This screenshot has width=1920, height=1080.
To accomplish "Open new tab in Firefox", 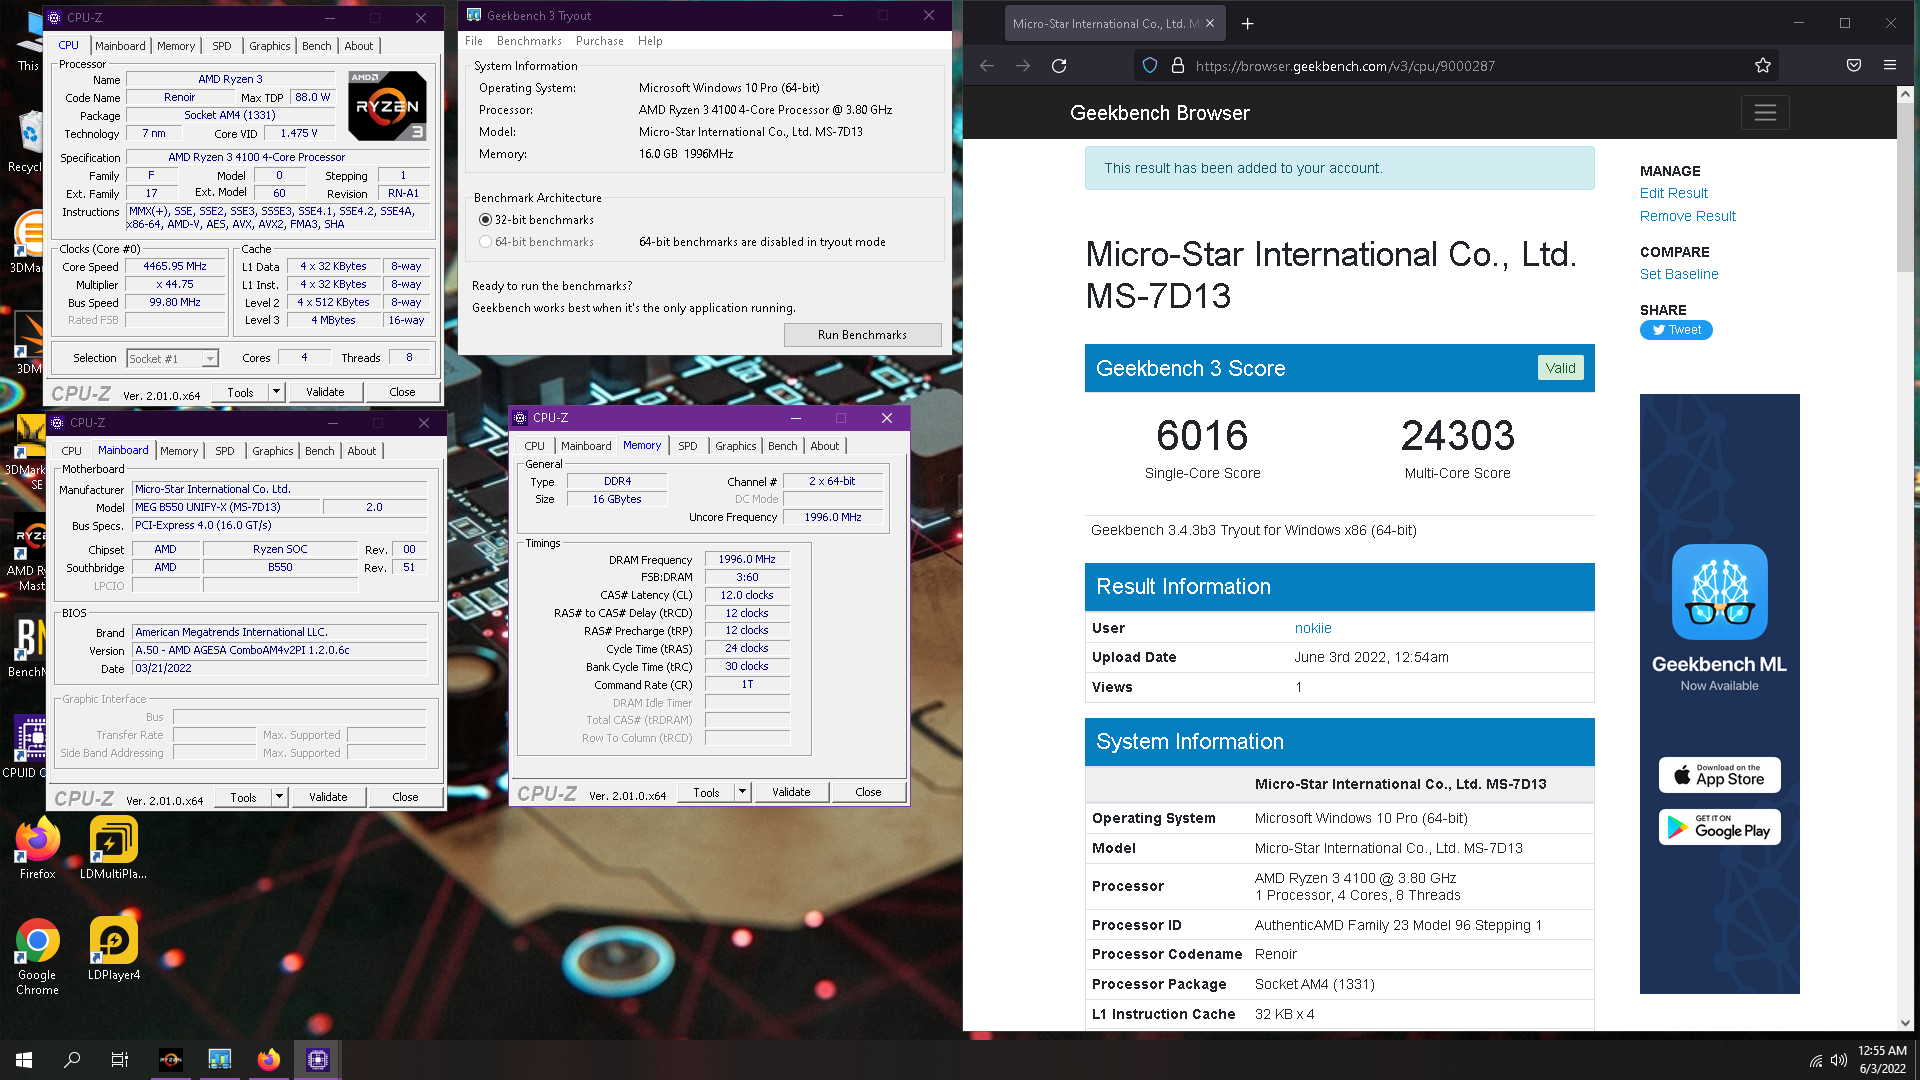I will pyautogui.click(x=1247, y=24).
